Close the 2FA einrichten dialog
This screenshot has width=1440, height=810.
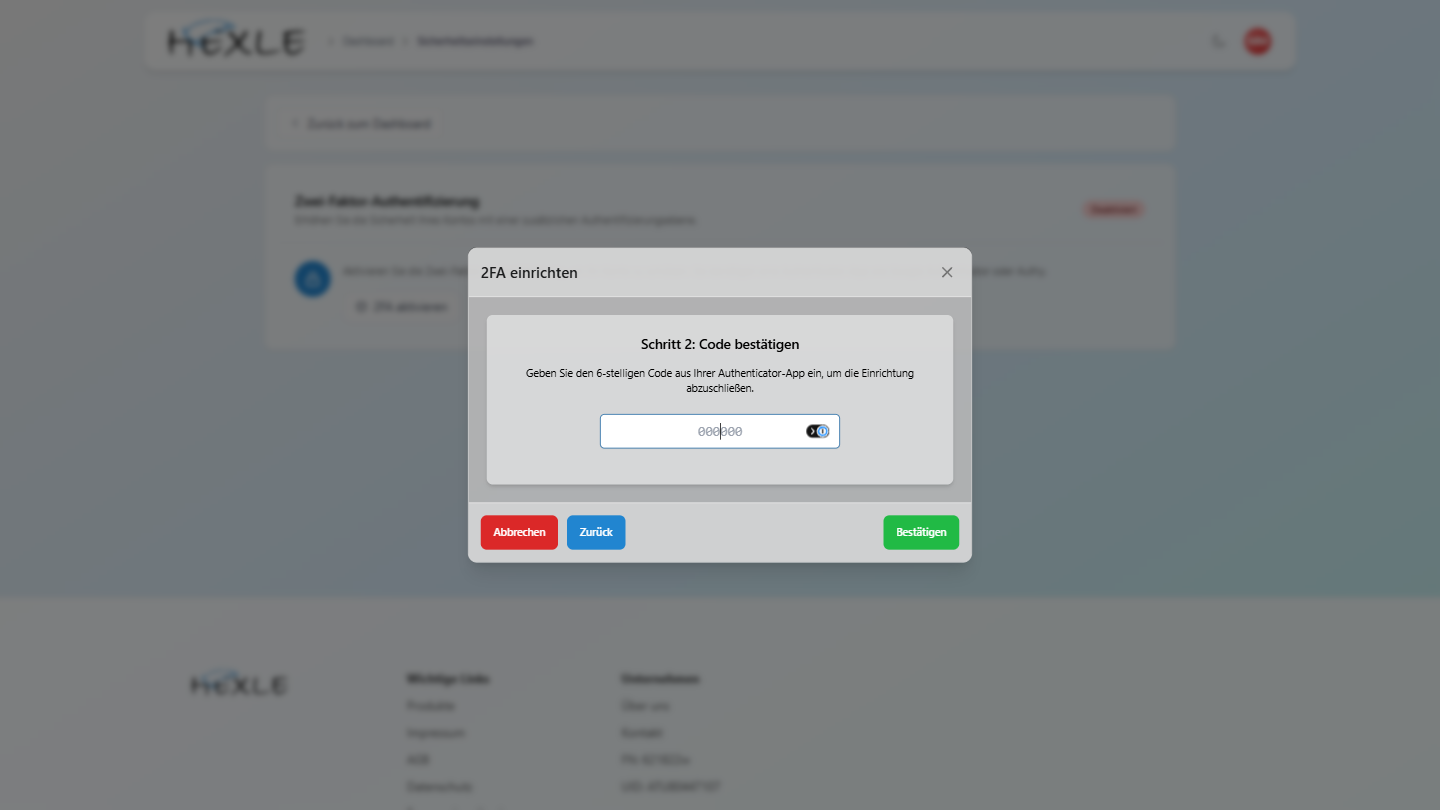(x=947, y=272)
